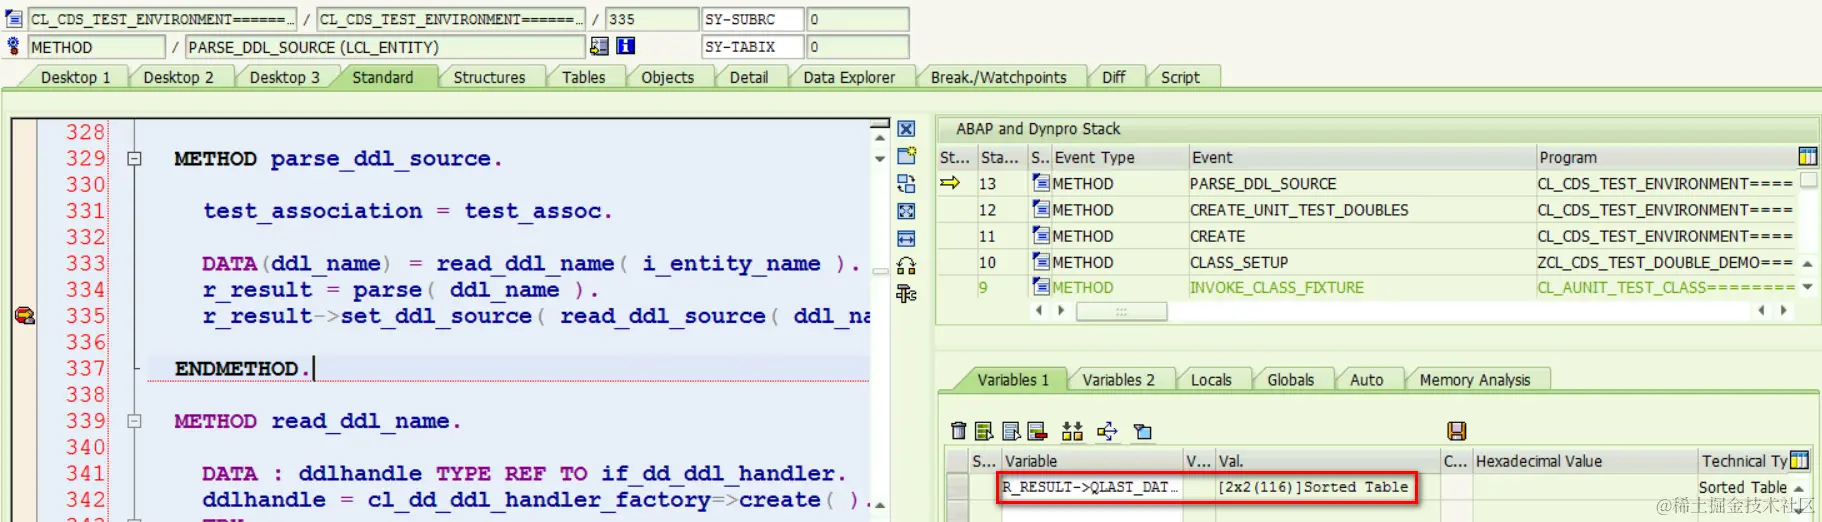Viewport: 1822px width, 522px height.
Task: Click the green list icon next to trash
Action: 984,431
